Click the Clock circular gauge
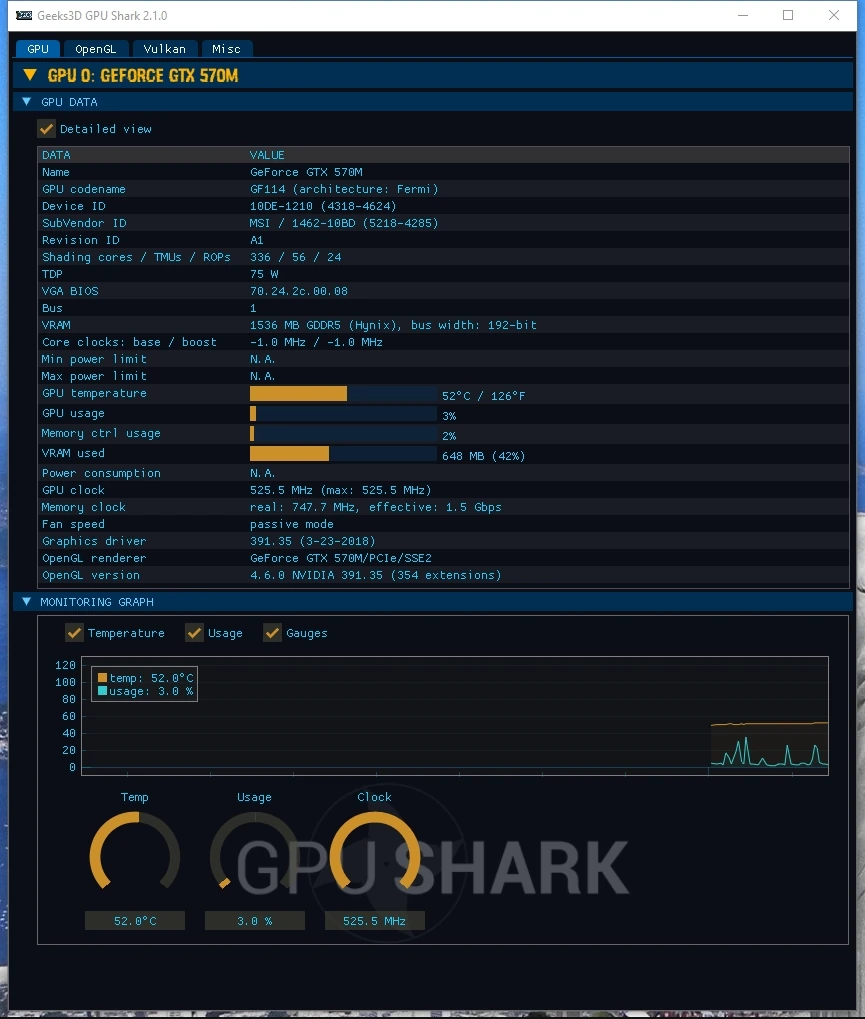Viewport: 865px width, 1019px height. (x=375, y=851)
